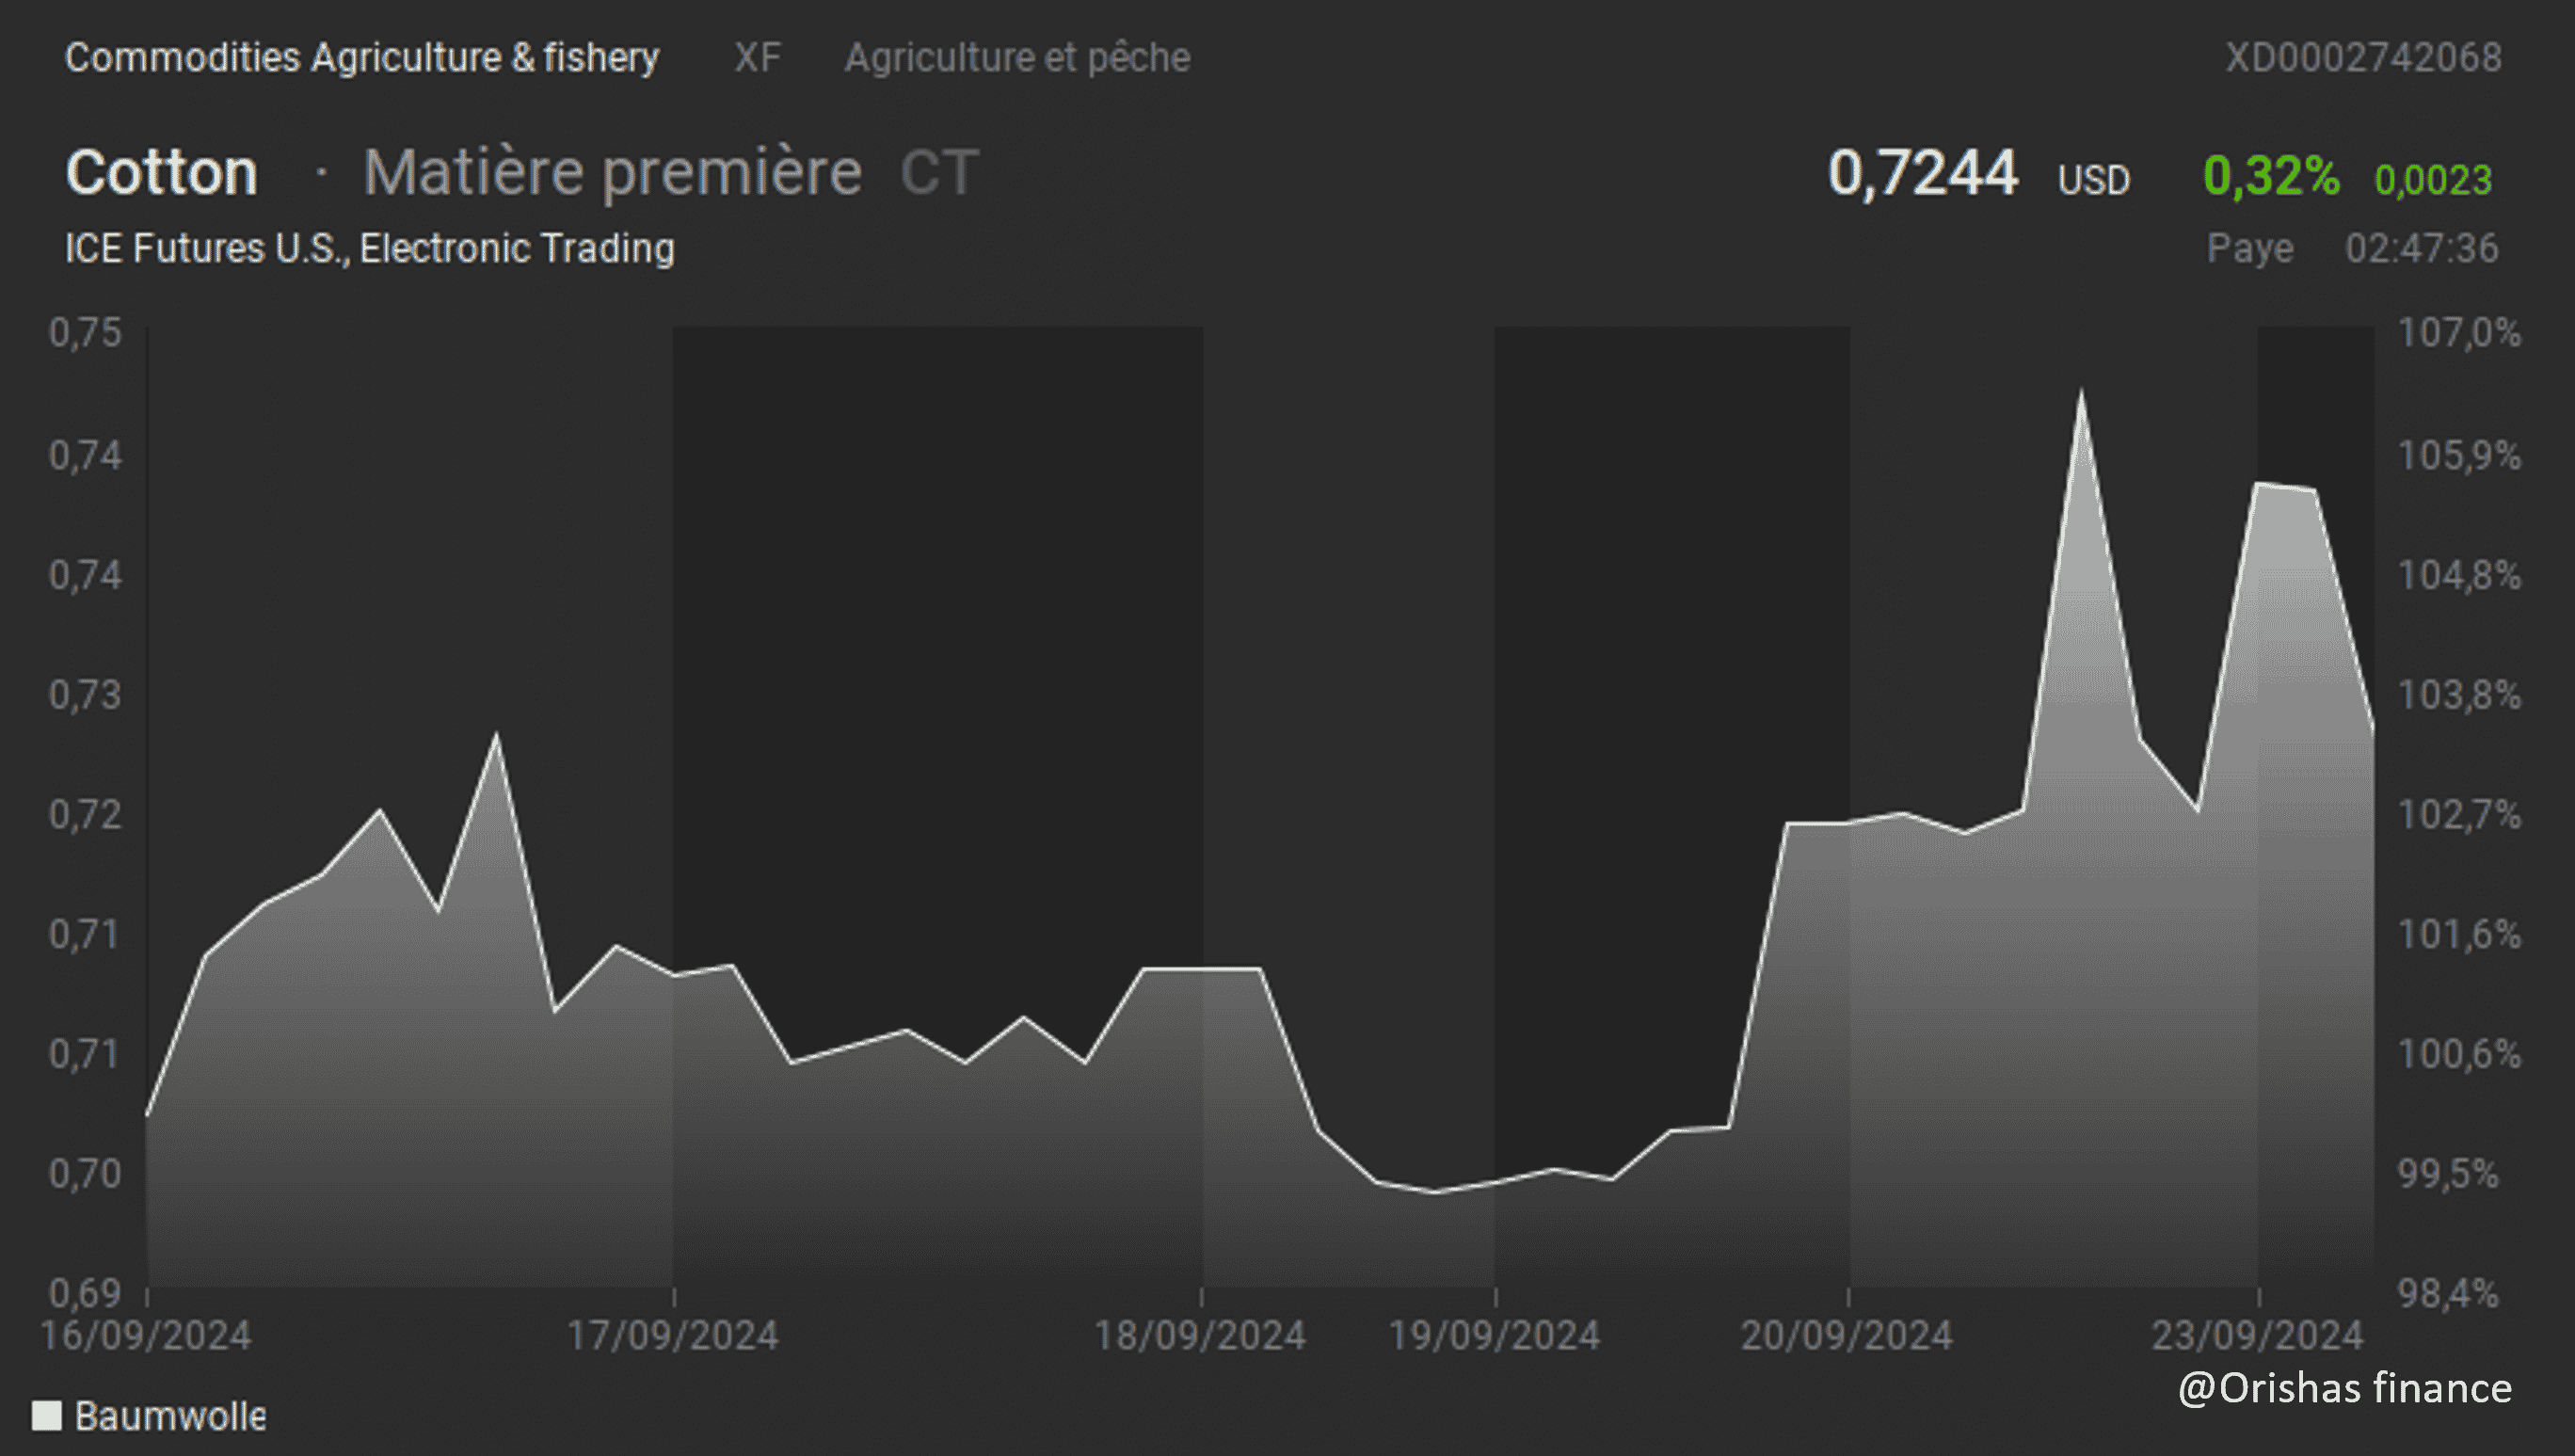Click the 18/09/2024 date axis label

coord(1200,1335)
